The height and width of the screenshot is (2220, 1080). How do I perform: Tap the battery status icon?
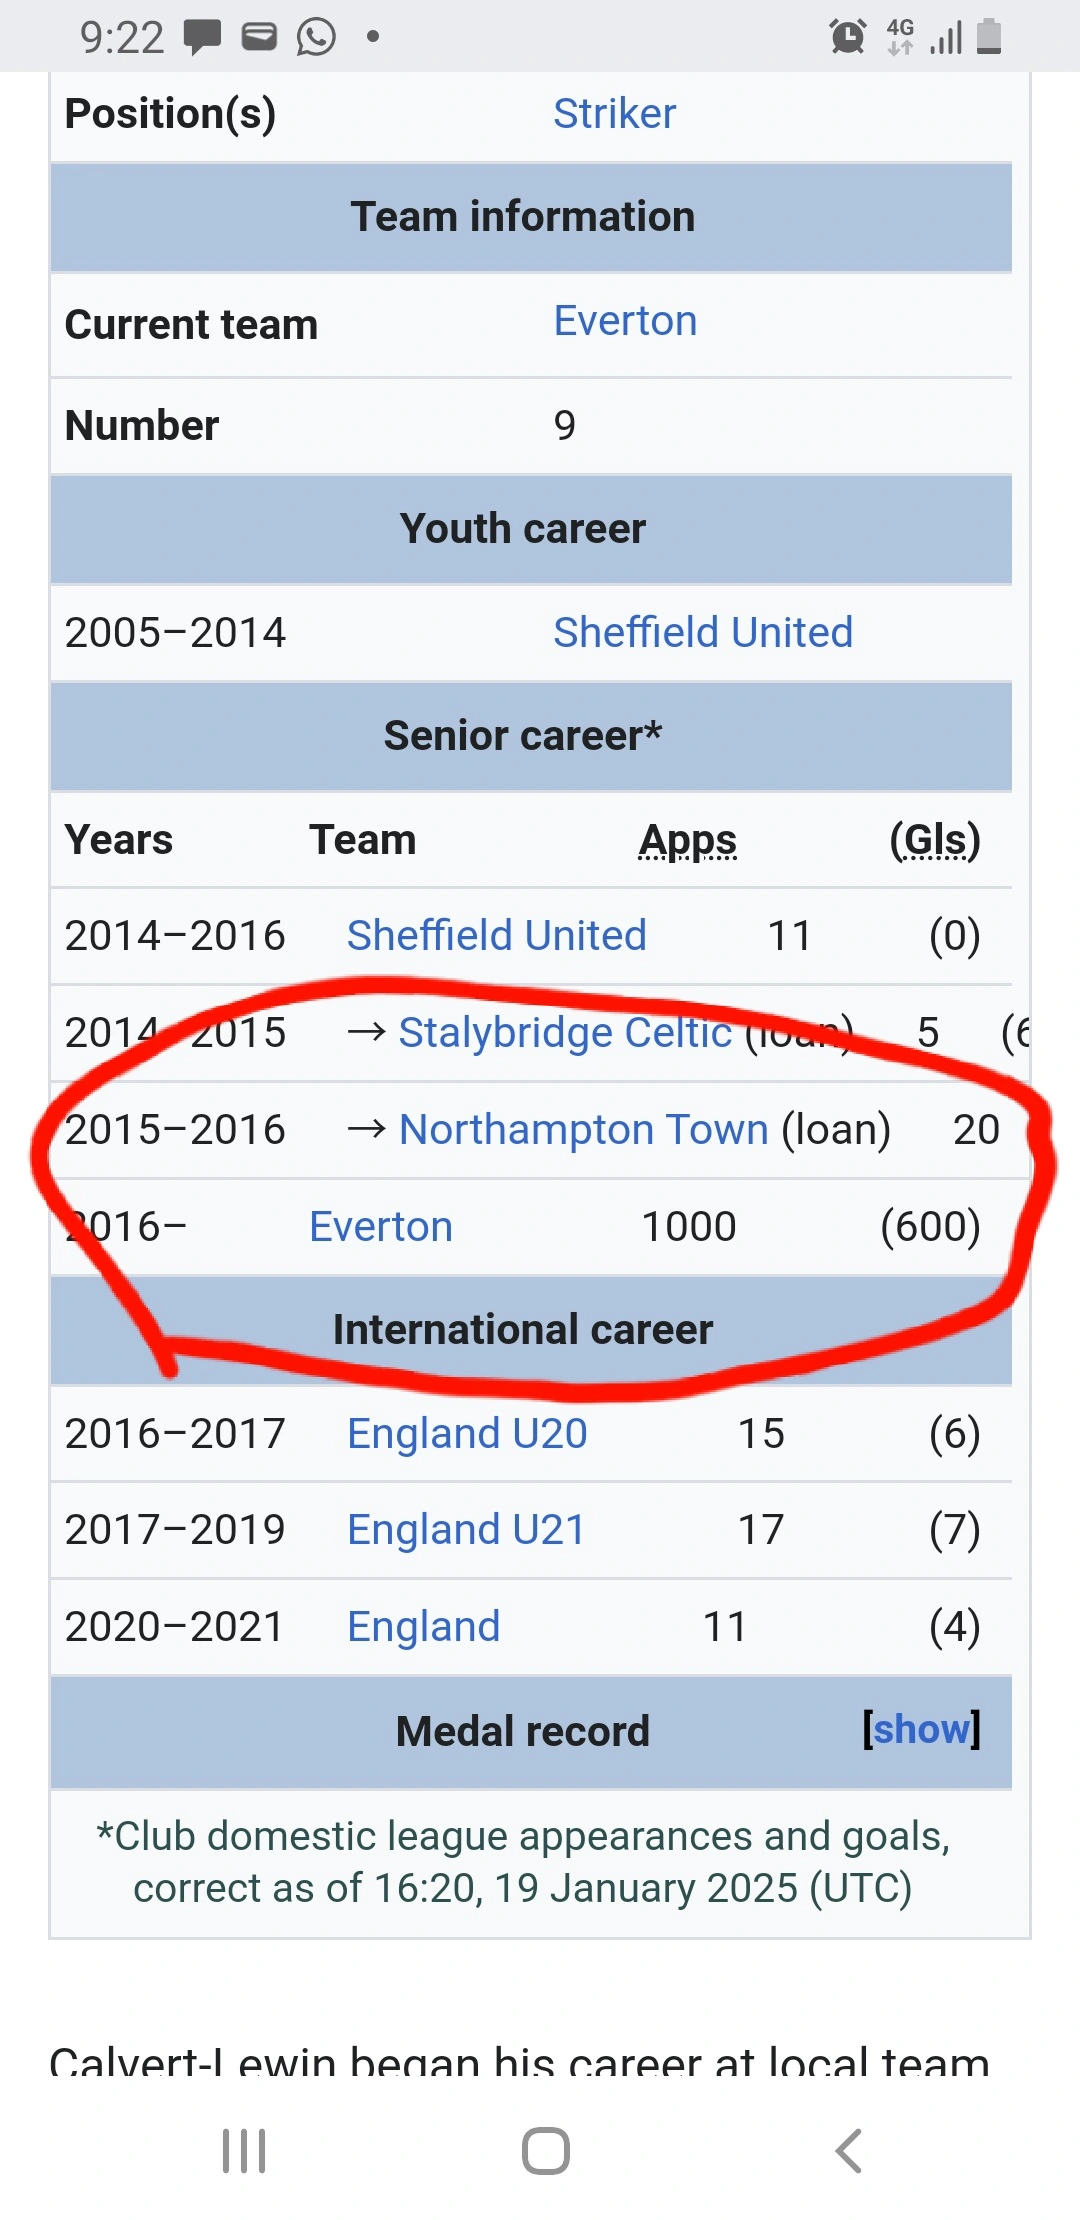pyautogui.click(x=988, y=36)
